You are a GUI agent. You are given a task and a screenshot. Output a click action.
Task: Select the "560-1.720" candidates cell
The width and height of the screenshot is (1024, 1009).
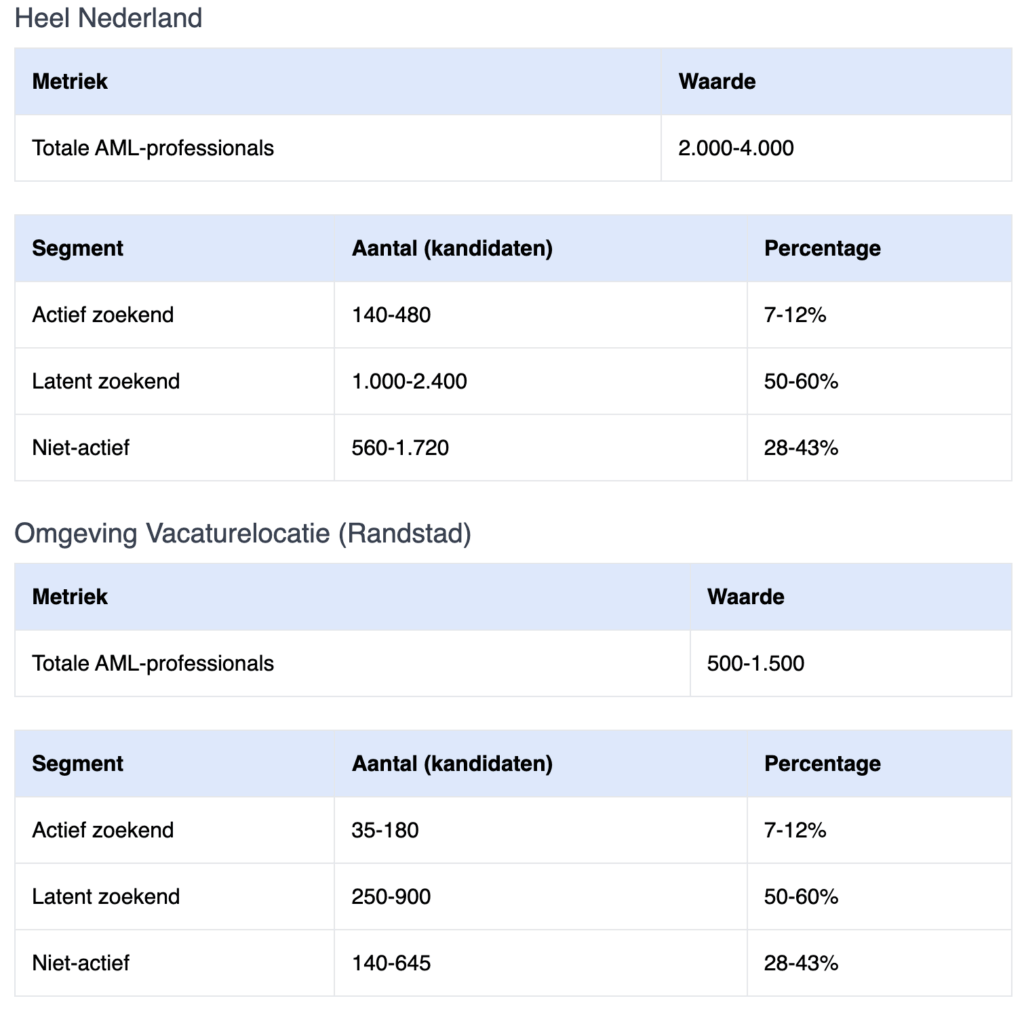[x=400, y=448]
